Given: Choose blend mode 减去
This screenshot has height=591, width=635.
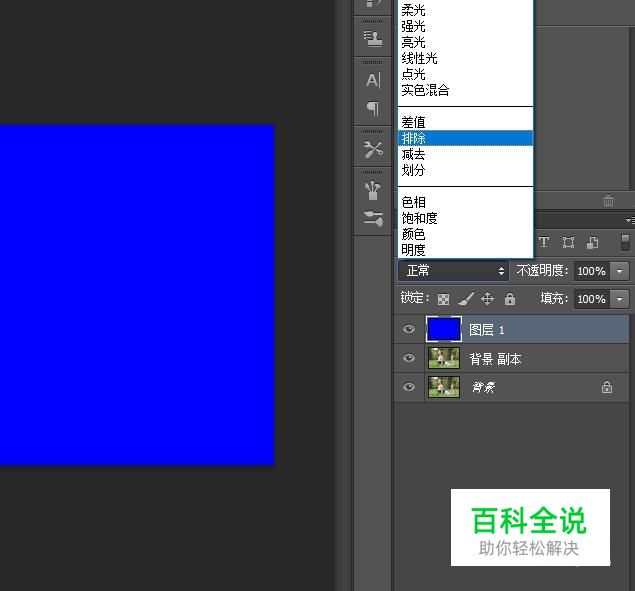Looking at the screenshot, I should click(465, 154).
